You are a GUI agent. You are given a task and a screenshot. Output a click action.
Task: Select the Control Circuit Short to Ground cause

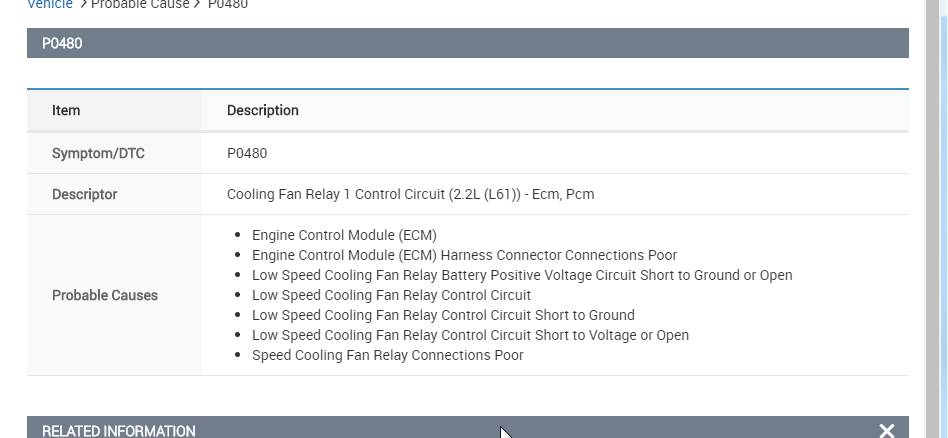(x=443, y=315)
